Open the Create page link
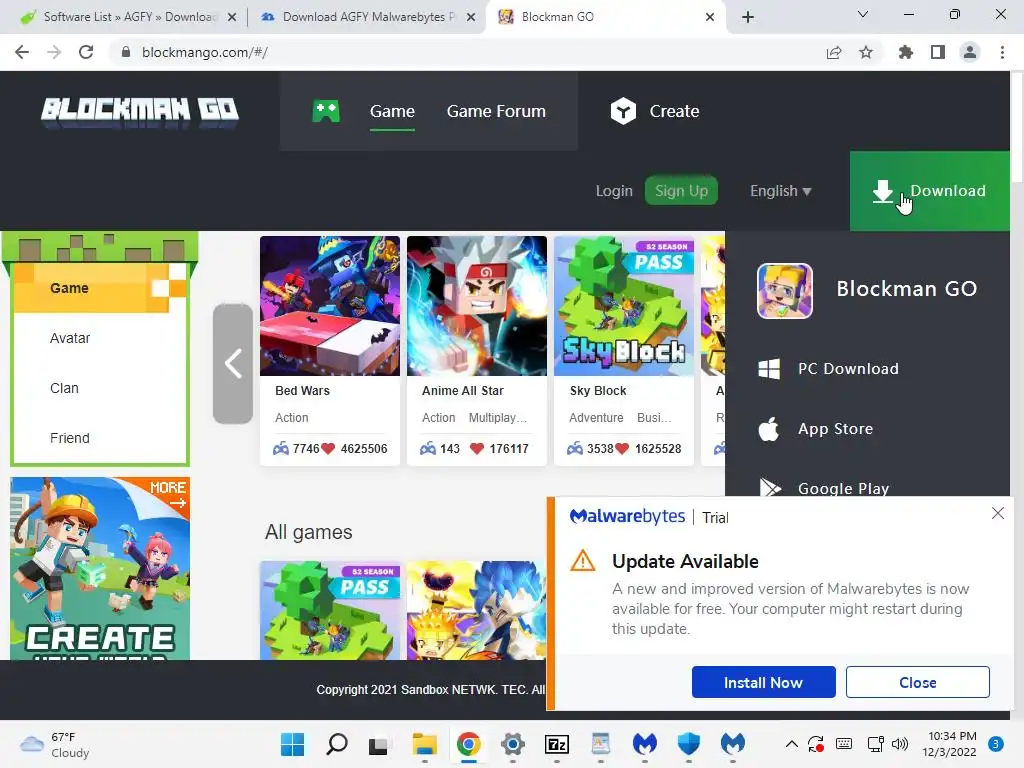Screen dimensions: 1024x768 674,111
